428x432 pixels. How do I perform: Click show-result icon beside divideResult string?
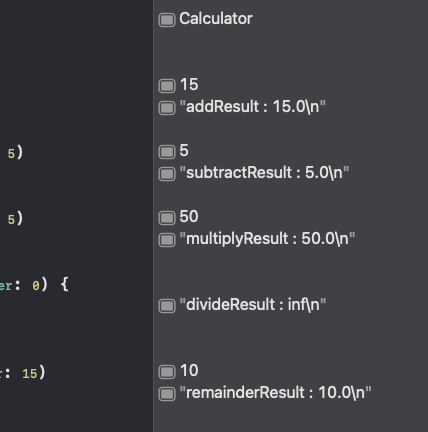[167, 306]
